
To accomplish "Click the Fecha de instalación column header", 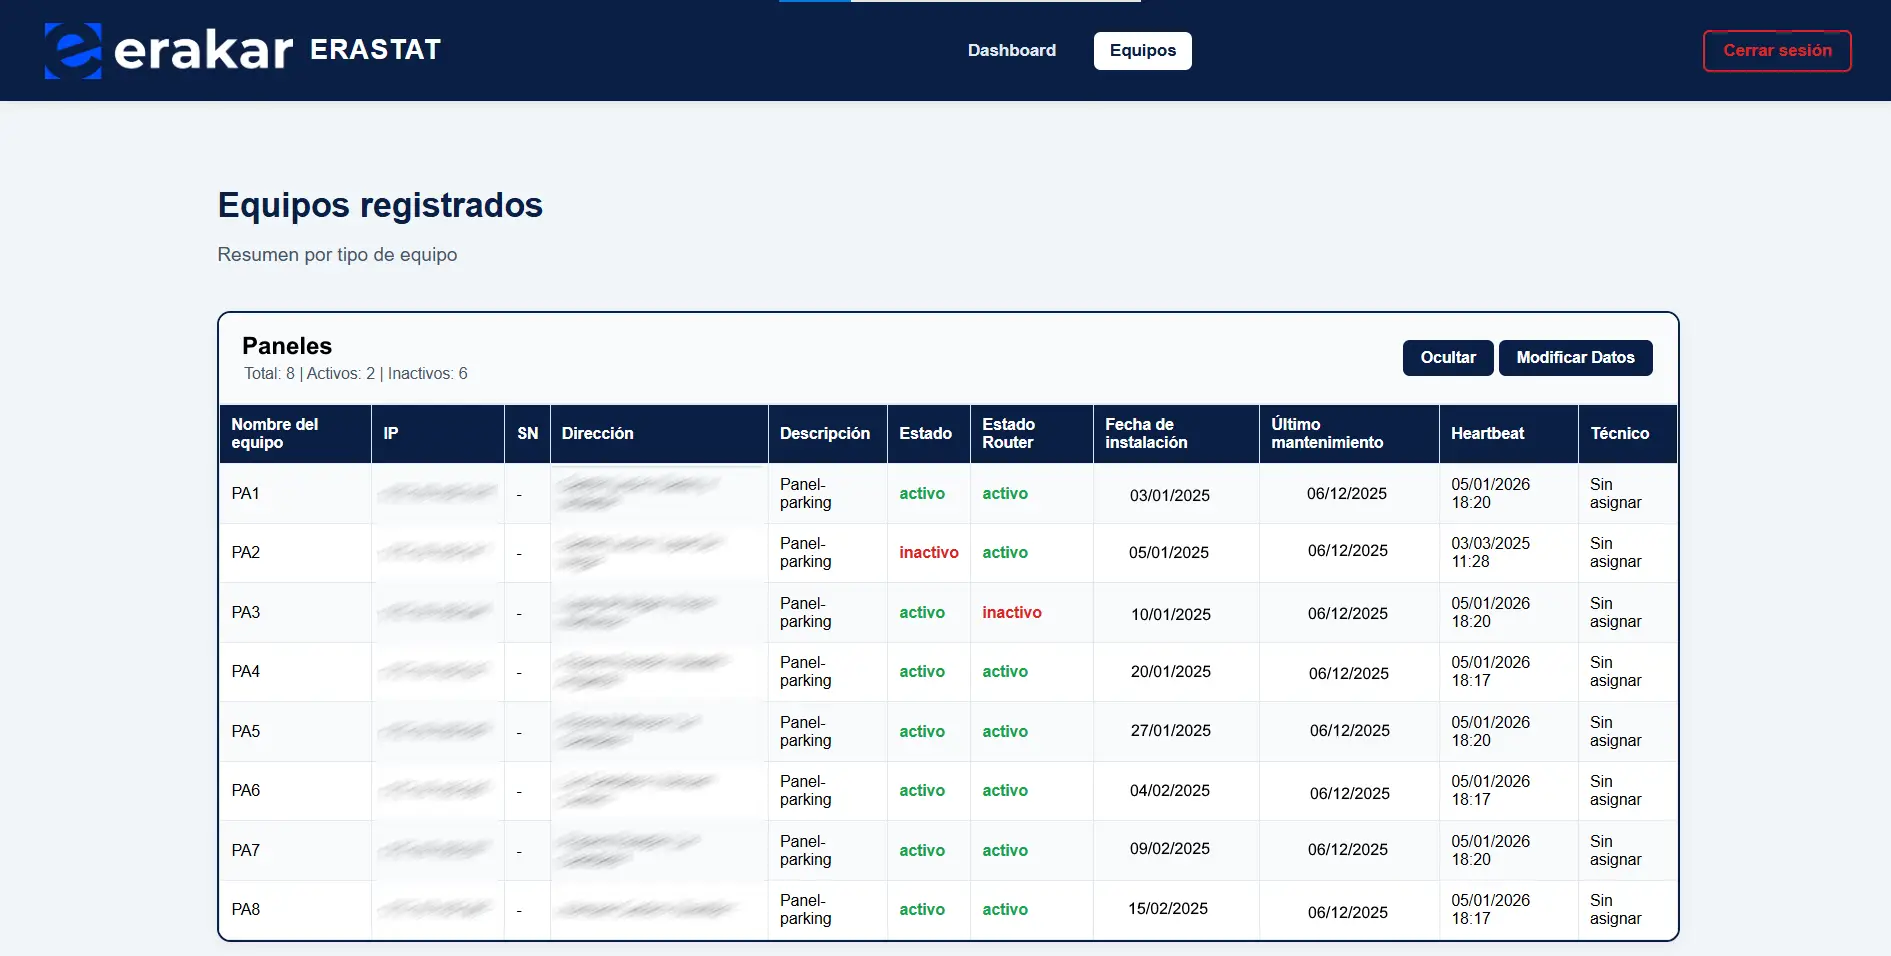I will 1146,433.
